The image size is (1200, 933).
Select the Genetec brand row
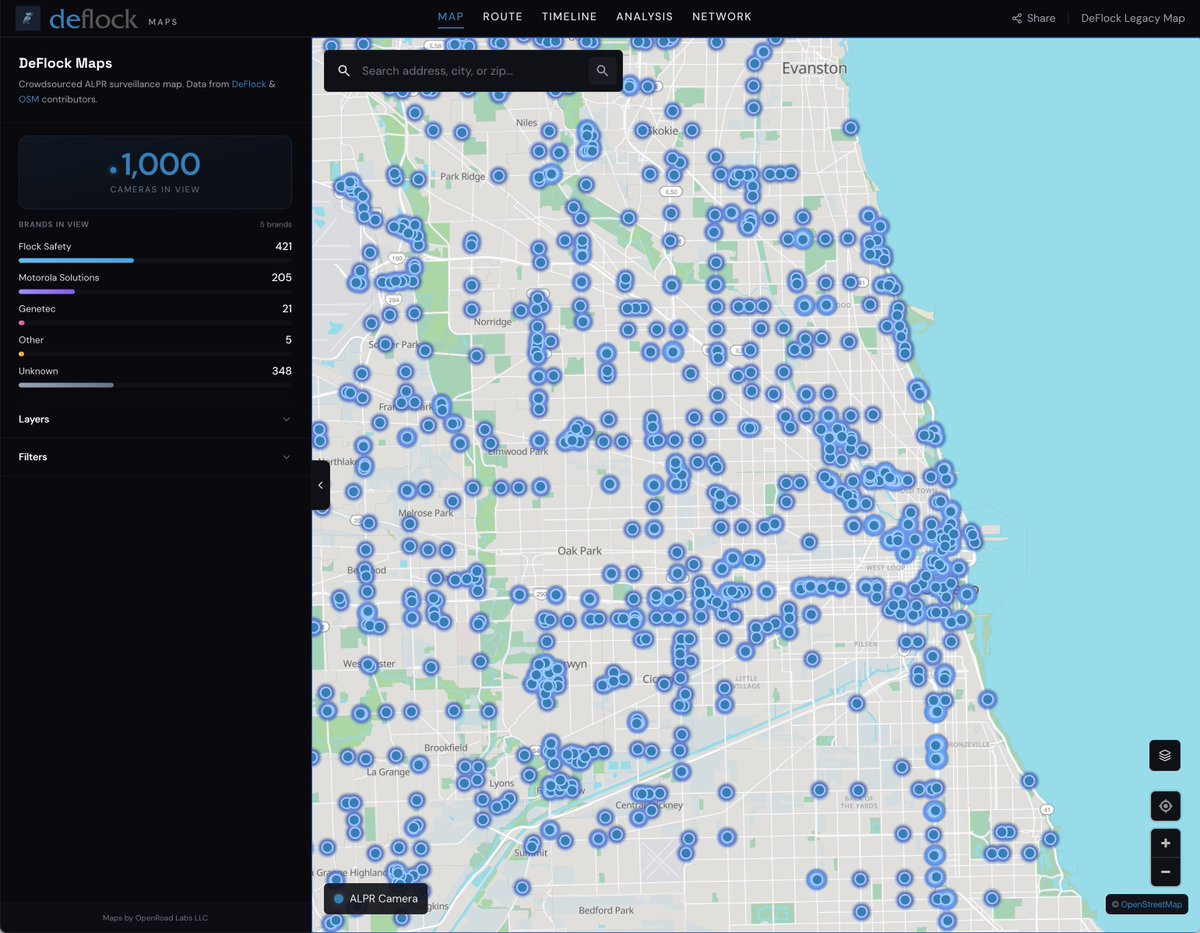pos(155,314)
